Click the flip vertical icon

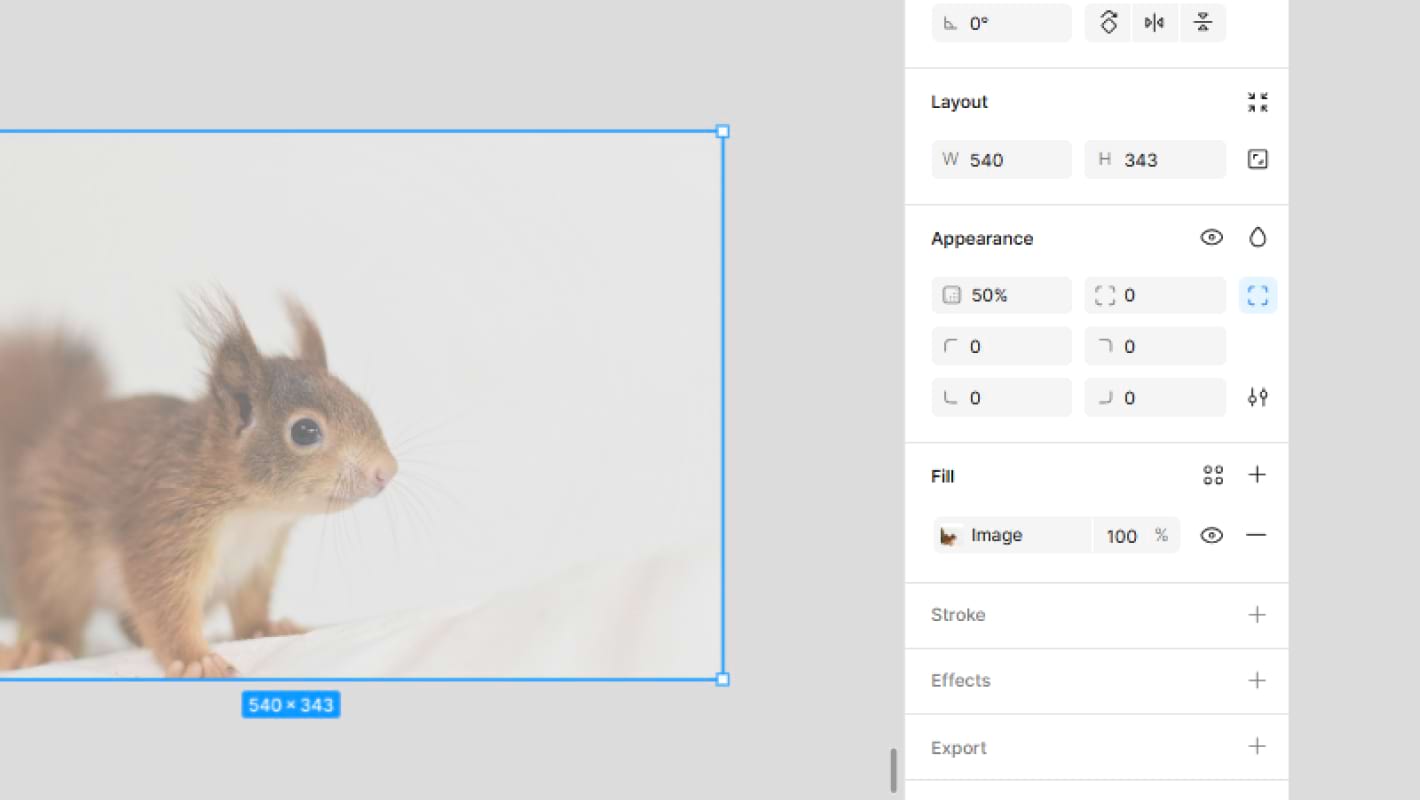(x=1203, y=23)
